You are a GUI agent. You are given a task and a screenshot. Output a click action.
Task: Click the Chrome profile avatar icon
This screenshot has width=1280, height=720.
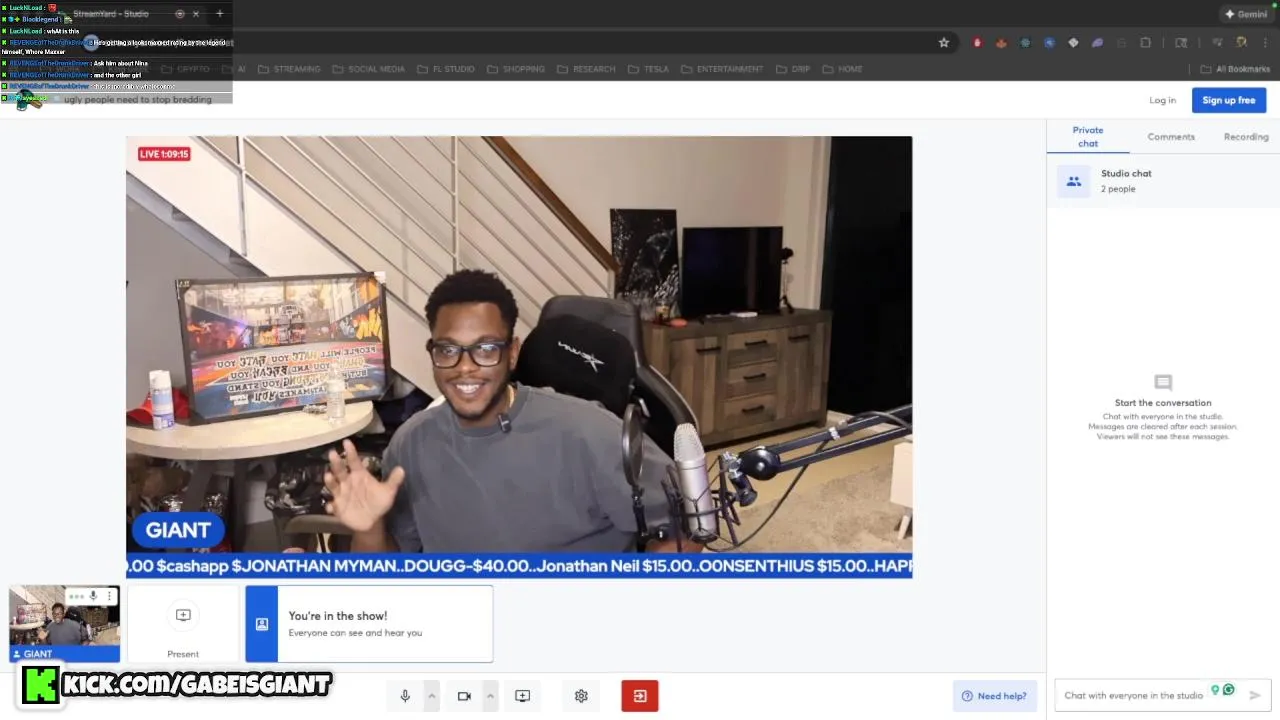click(x=1241, y=43)
